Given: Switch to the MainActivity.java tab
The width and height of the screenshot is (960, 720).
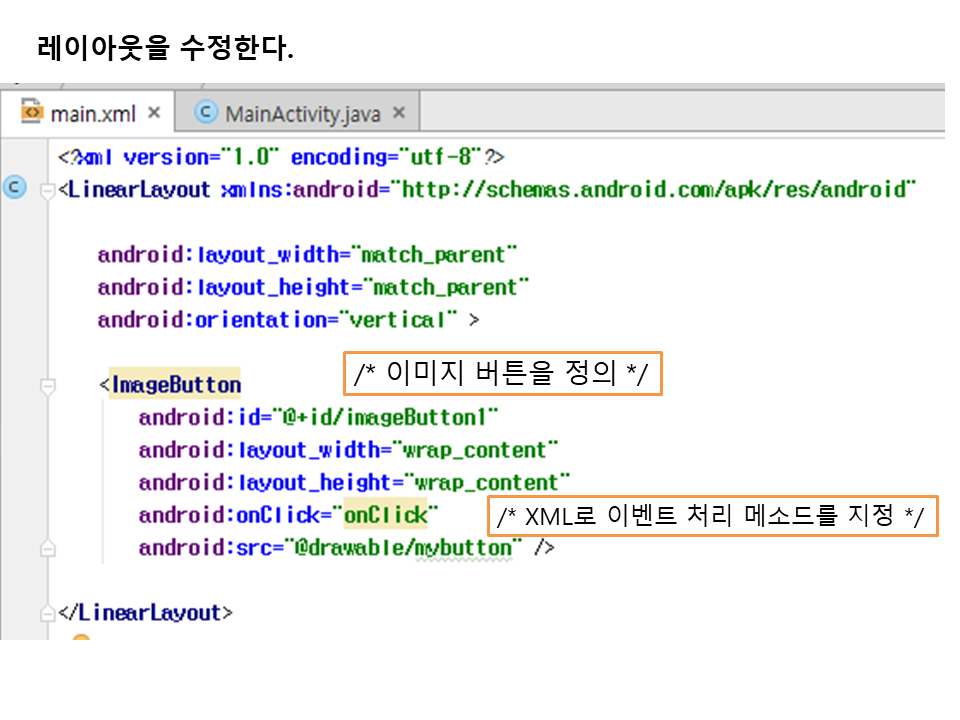Looking at the screenshot, I should tap(302, 114).
